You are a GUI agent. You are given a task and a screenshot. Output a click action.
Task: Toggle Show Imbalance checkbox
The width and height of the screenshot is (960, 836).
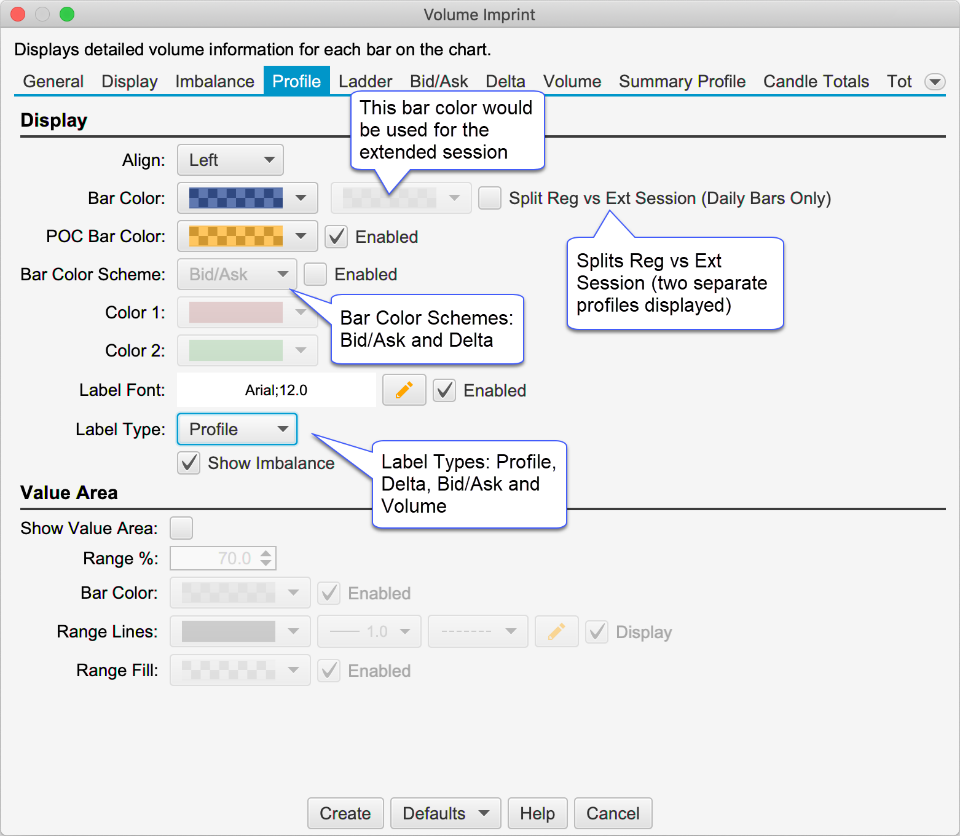(188, 463)
